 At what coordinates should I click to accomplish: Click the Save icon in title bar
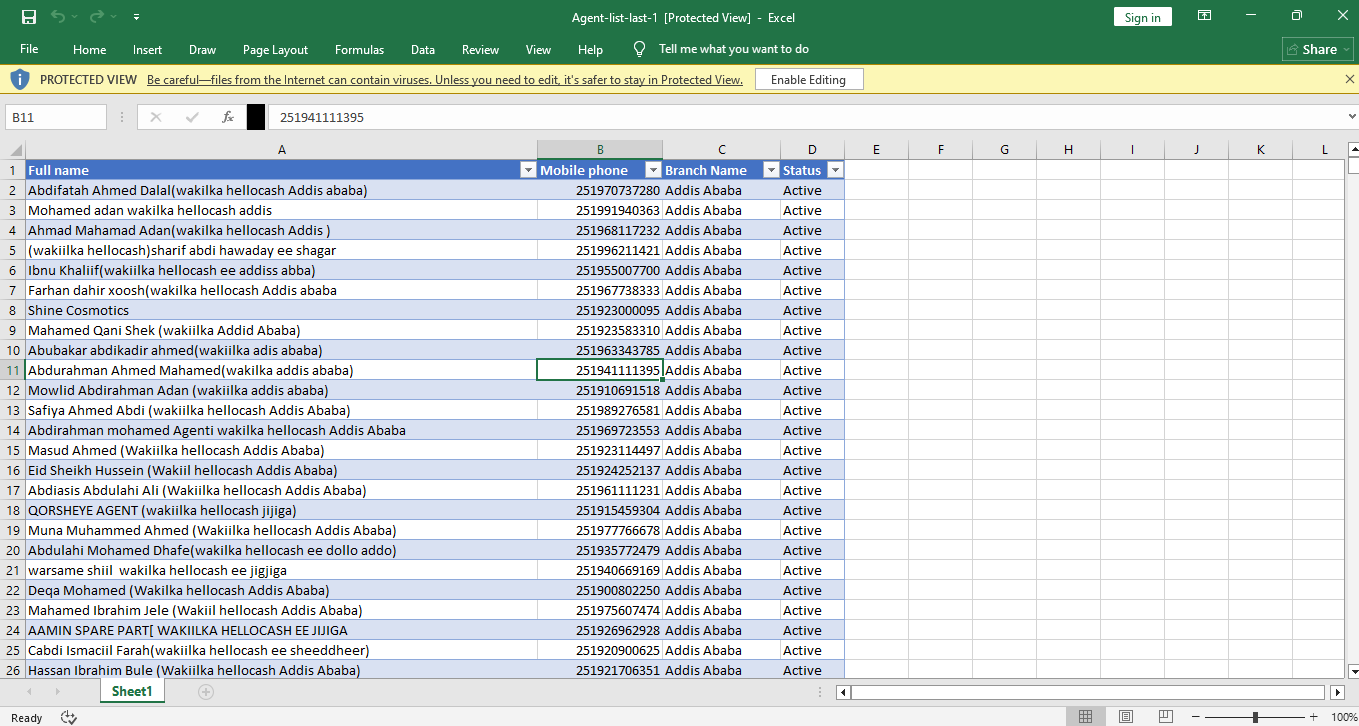(29, 17)
